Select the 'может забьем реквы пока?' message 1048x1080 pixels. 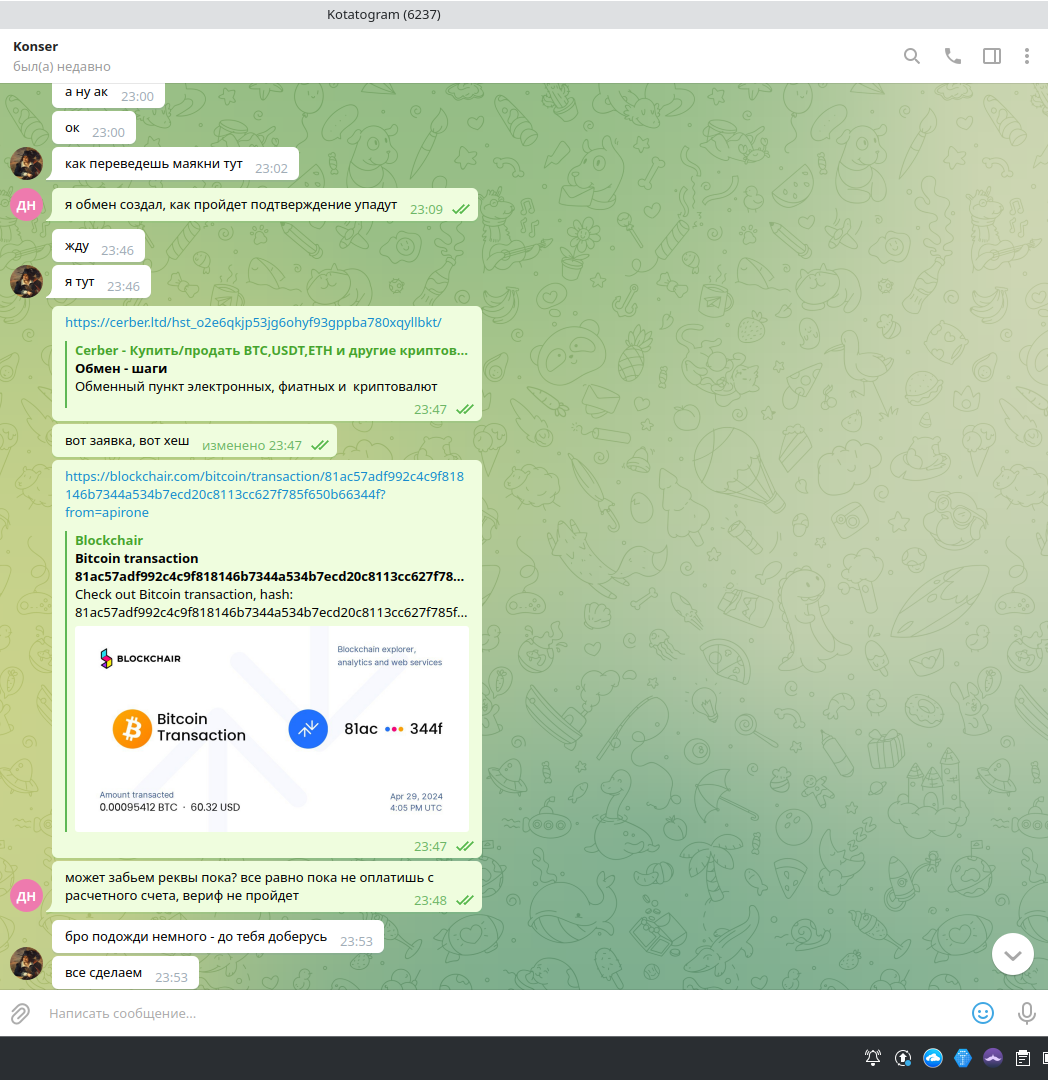[x=267, y=887]
